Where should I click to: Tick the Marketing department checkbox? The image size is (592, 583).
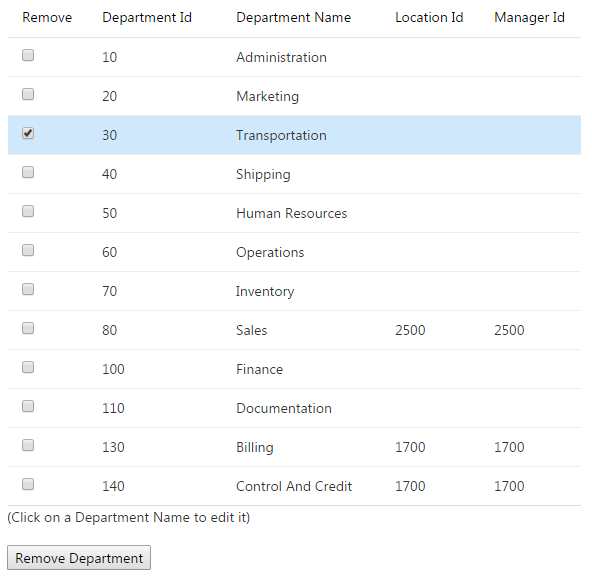(x=28, y=94)
